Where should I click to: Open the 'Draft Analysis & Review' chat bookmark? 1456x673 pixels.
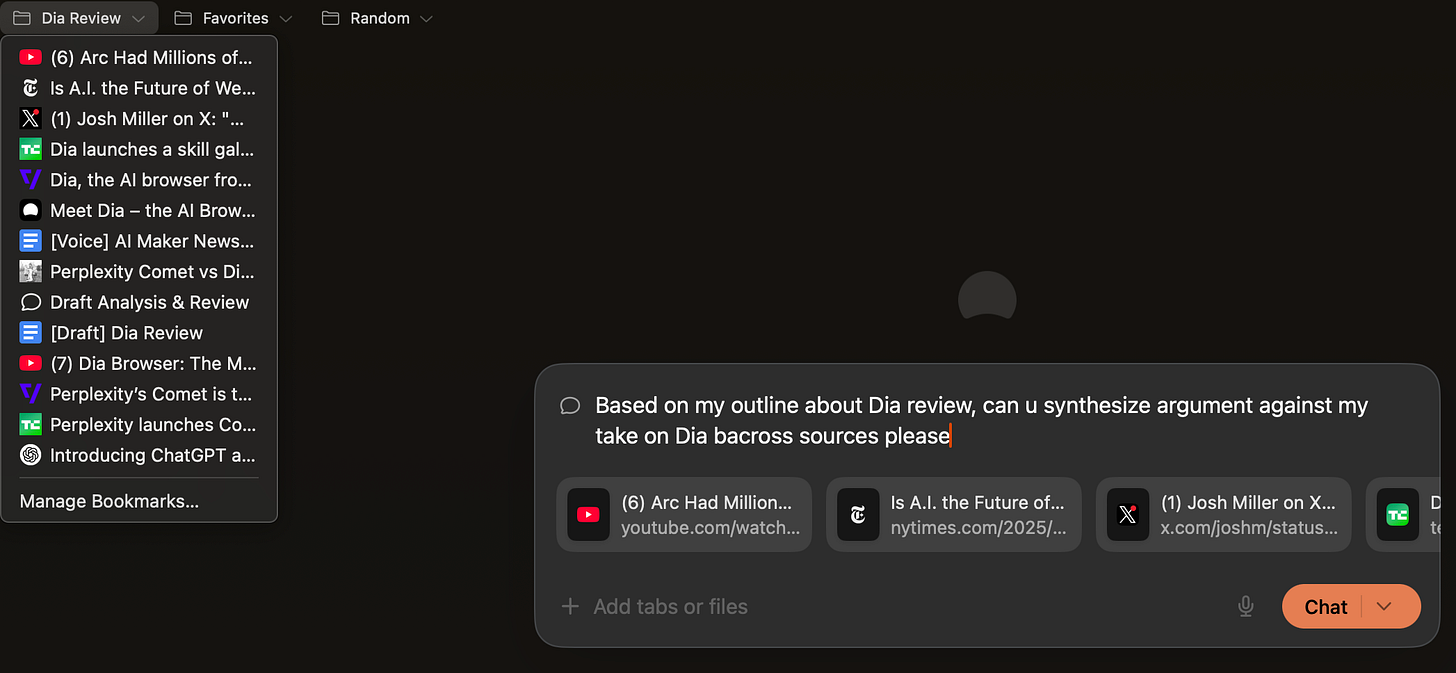(x=139, y=302)
